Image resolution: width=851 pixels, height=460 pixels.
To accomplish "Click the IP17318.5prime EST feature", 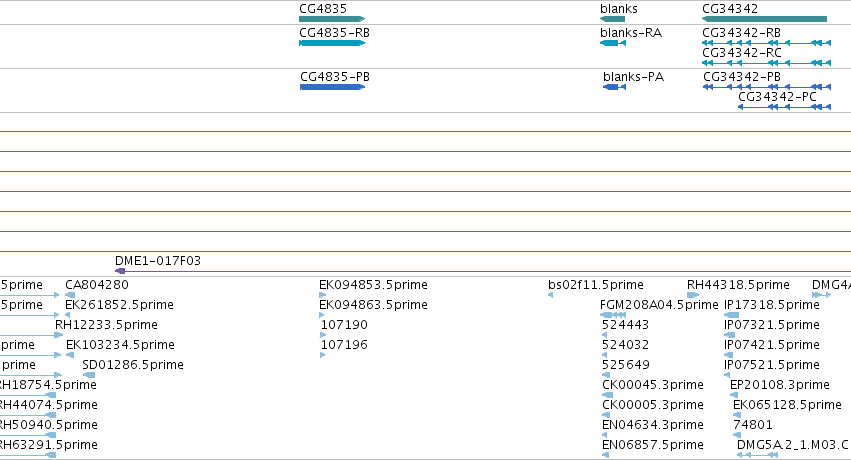I will [732, 315].
